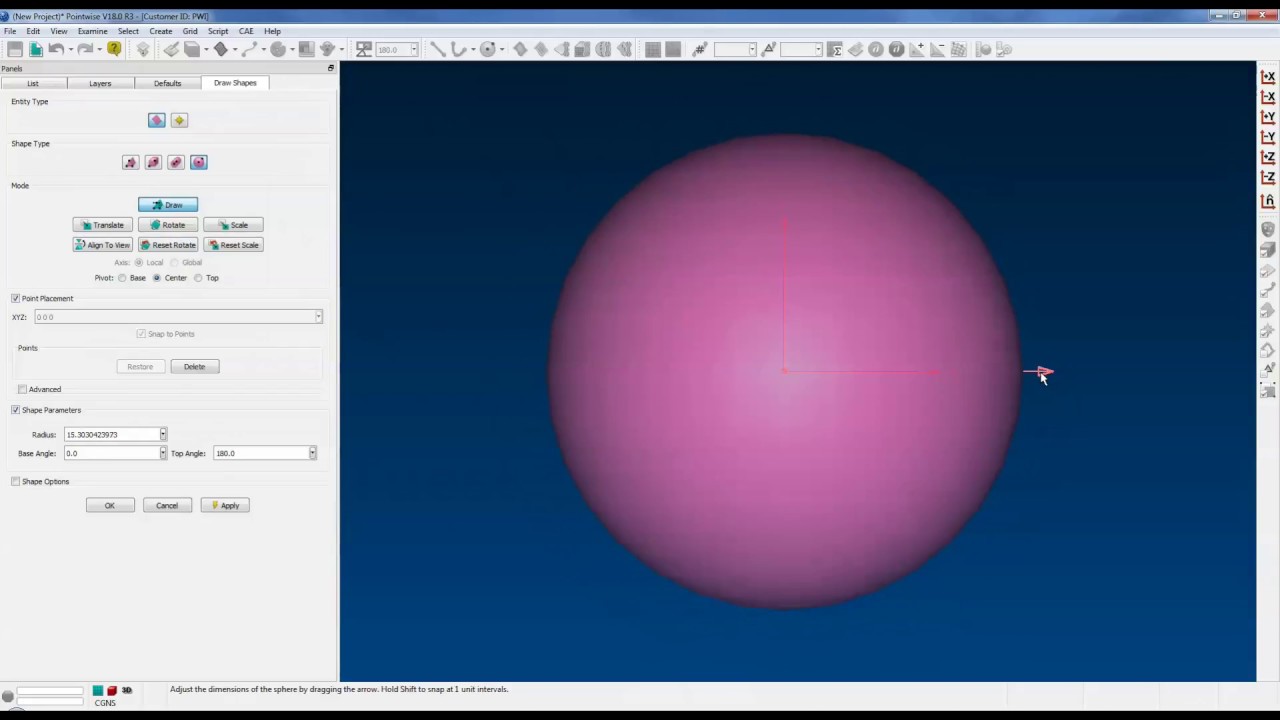Screen dimensions: 1280x720
Task: Open the Examine menu
Action: 92,31
